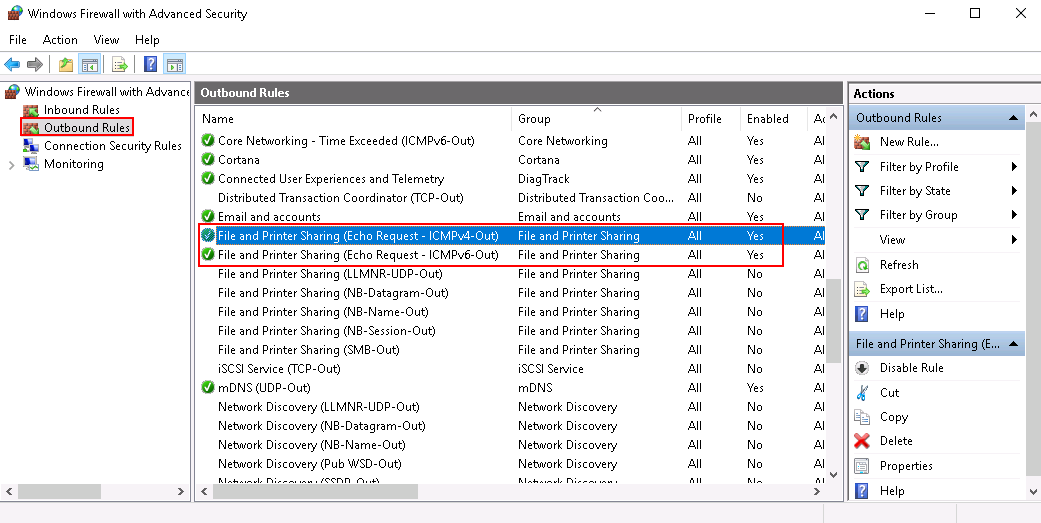Image resolution: width=1041 pixels, height=523 pixels.
Task: Click the rules list scroll down arrow
Action: (834, 475)
